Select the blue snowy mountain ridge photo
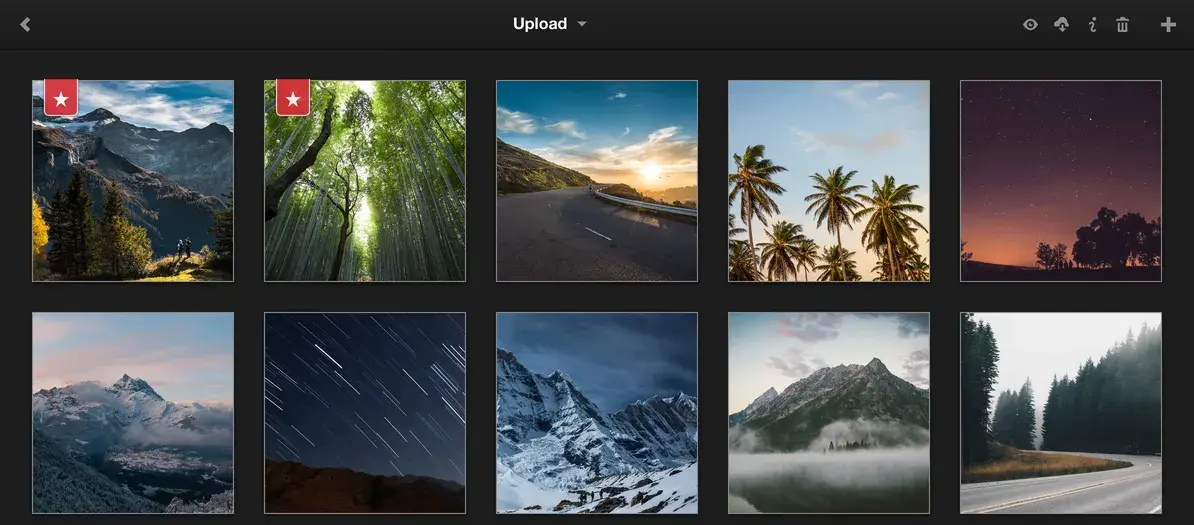The image size is (1194, 525). tap(597, 413)
